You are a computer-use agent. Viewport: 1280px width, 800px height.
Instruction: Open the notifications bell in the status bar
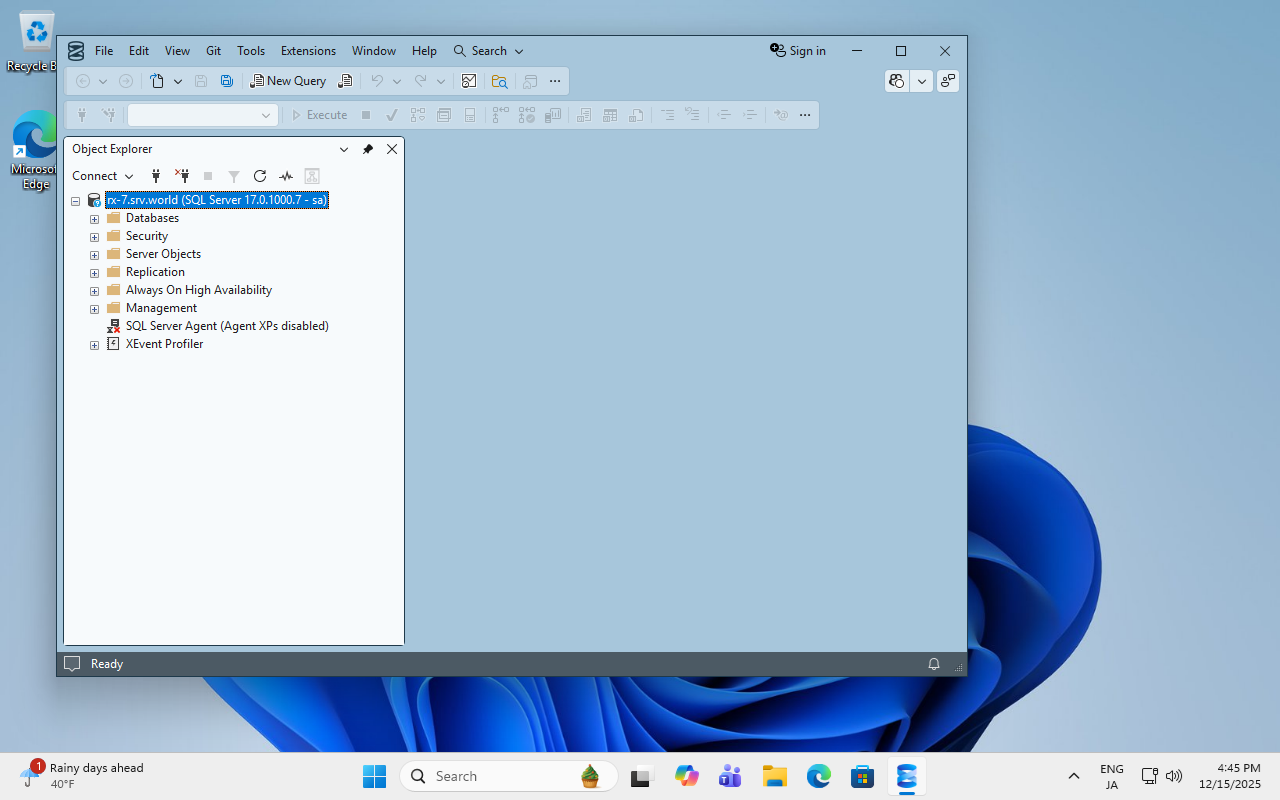point(934,664)
